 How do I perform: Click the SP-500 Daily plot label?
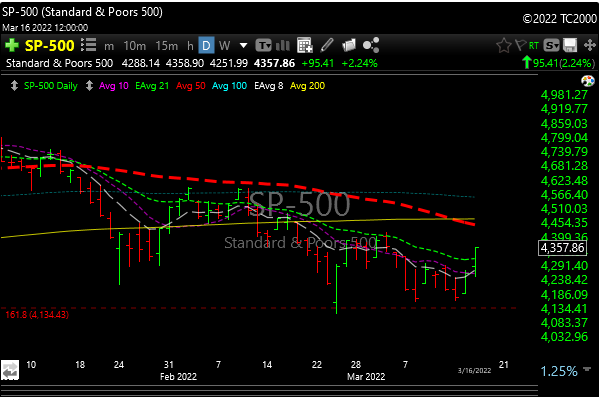click(51, 86)
